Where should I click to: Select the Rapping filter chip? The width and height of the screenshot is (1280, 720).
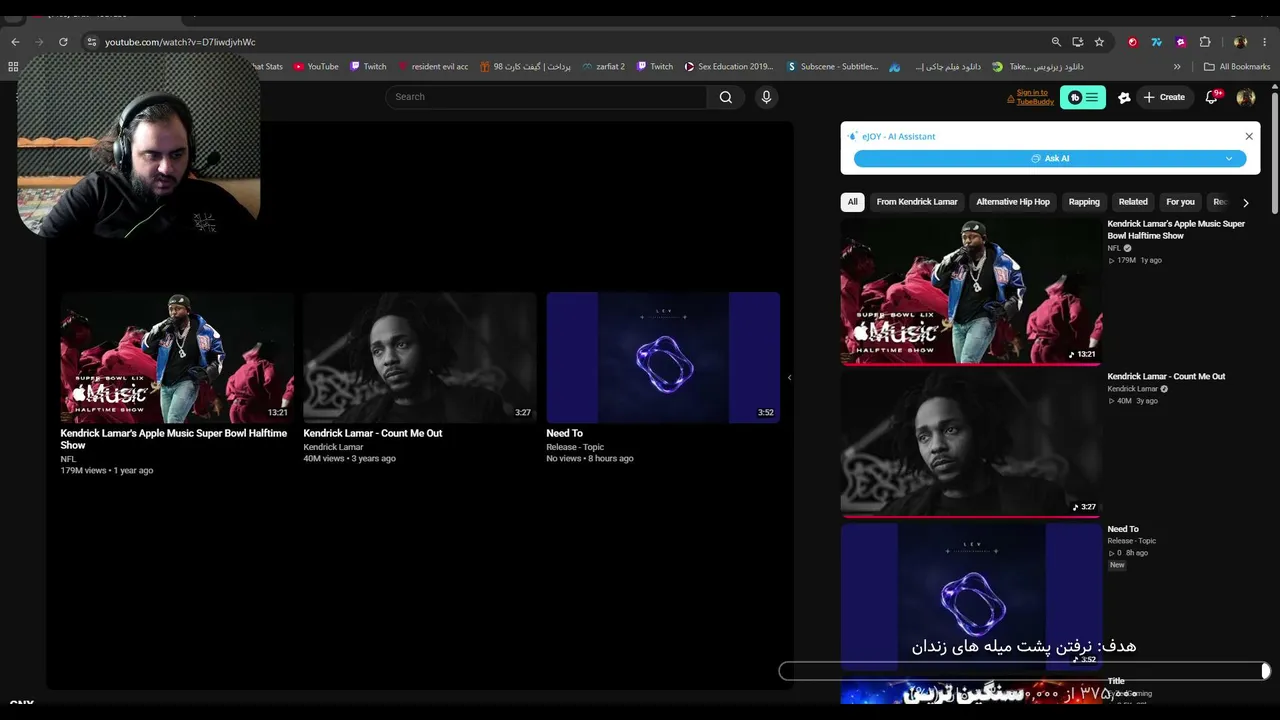[1084, 202]
